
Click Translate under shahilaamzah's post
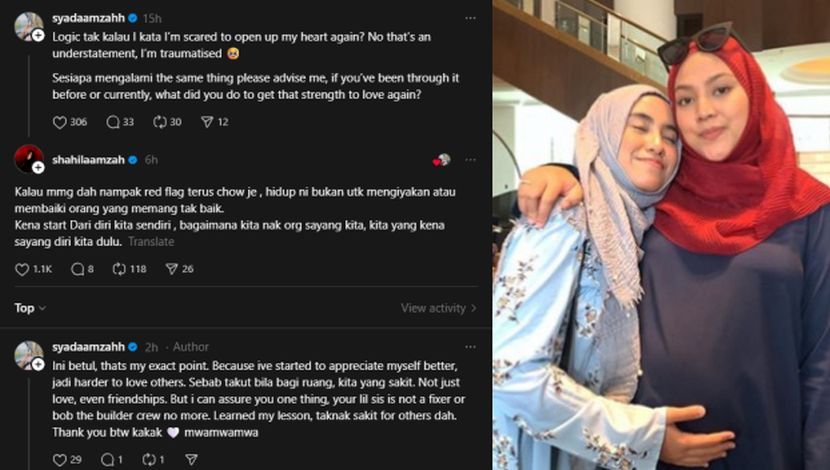click(151, 242)
